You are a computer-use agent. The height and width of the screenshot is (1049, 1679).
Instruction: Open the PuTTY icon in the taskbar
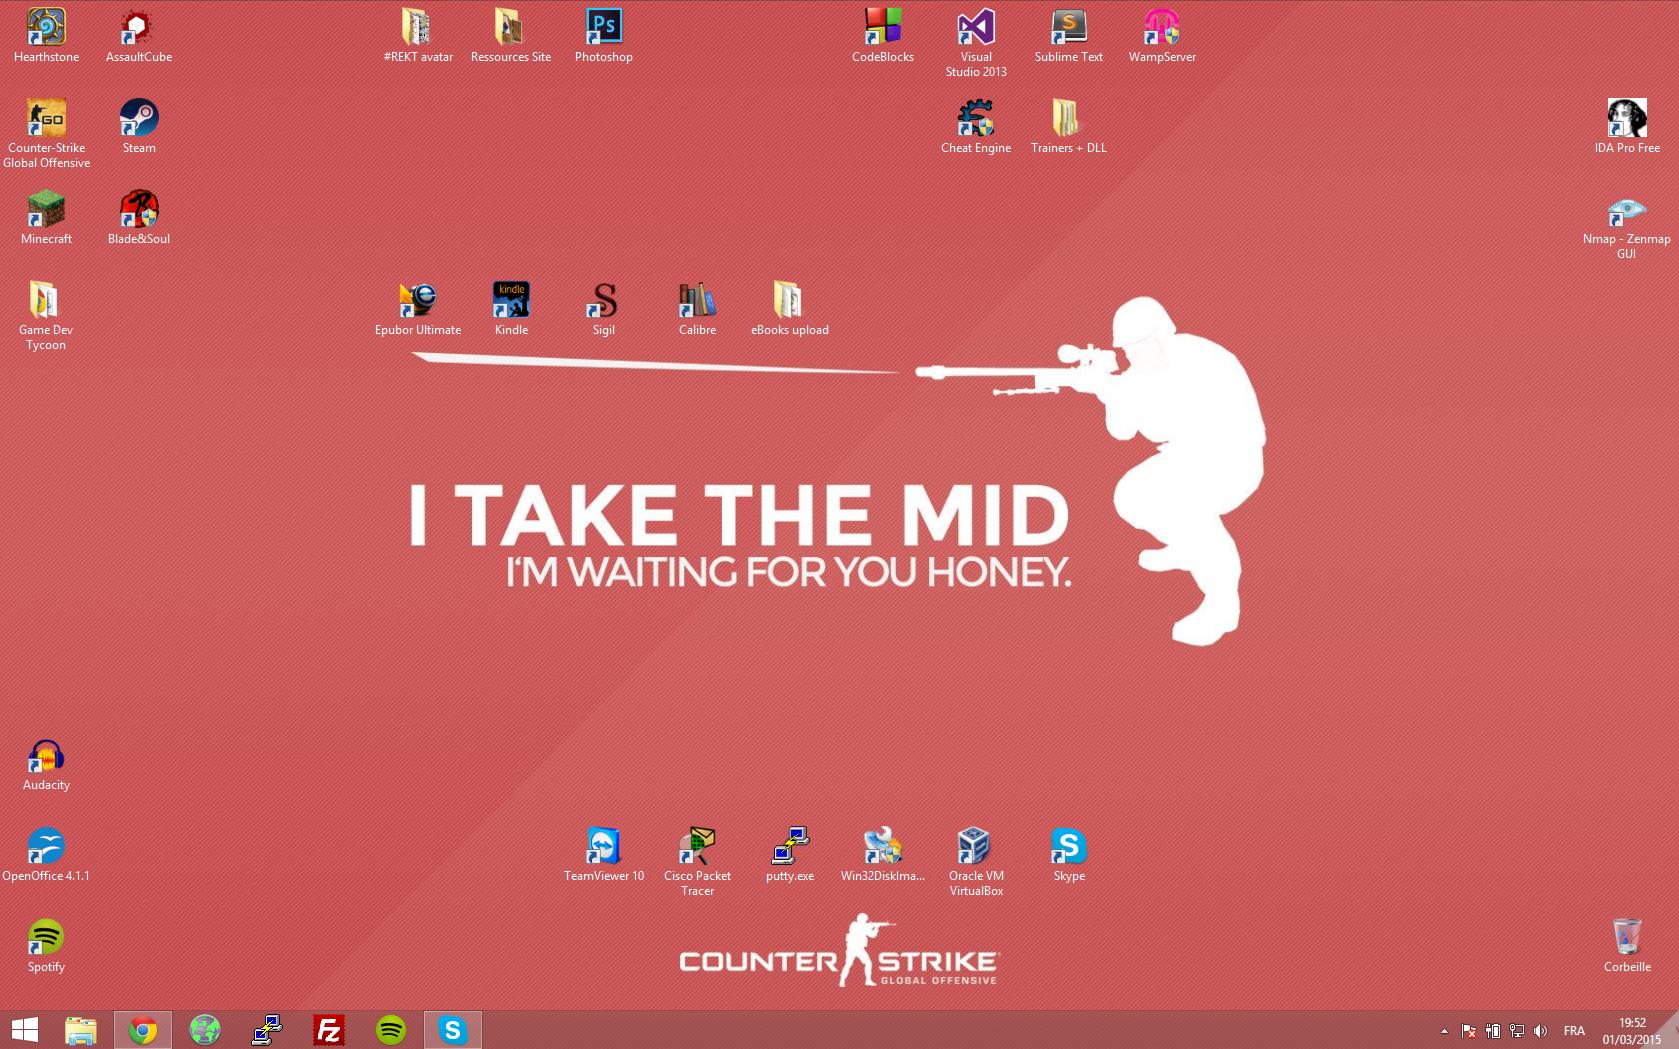point(267,1030)
